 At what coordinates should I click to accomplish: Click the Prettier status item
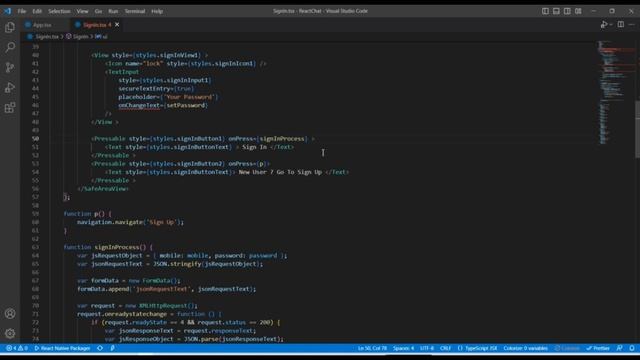[x=598, y=348]
